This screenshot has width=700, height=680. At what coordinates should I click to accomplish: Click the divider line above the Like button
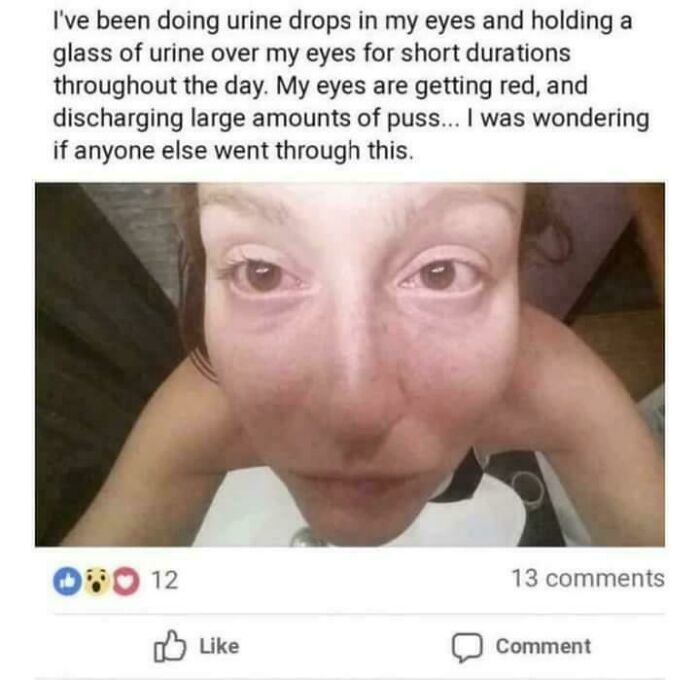[359, 614]
